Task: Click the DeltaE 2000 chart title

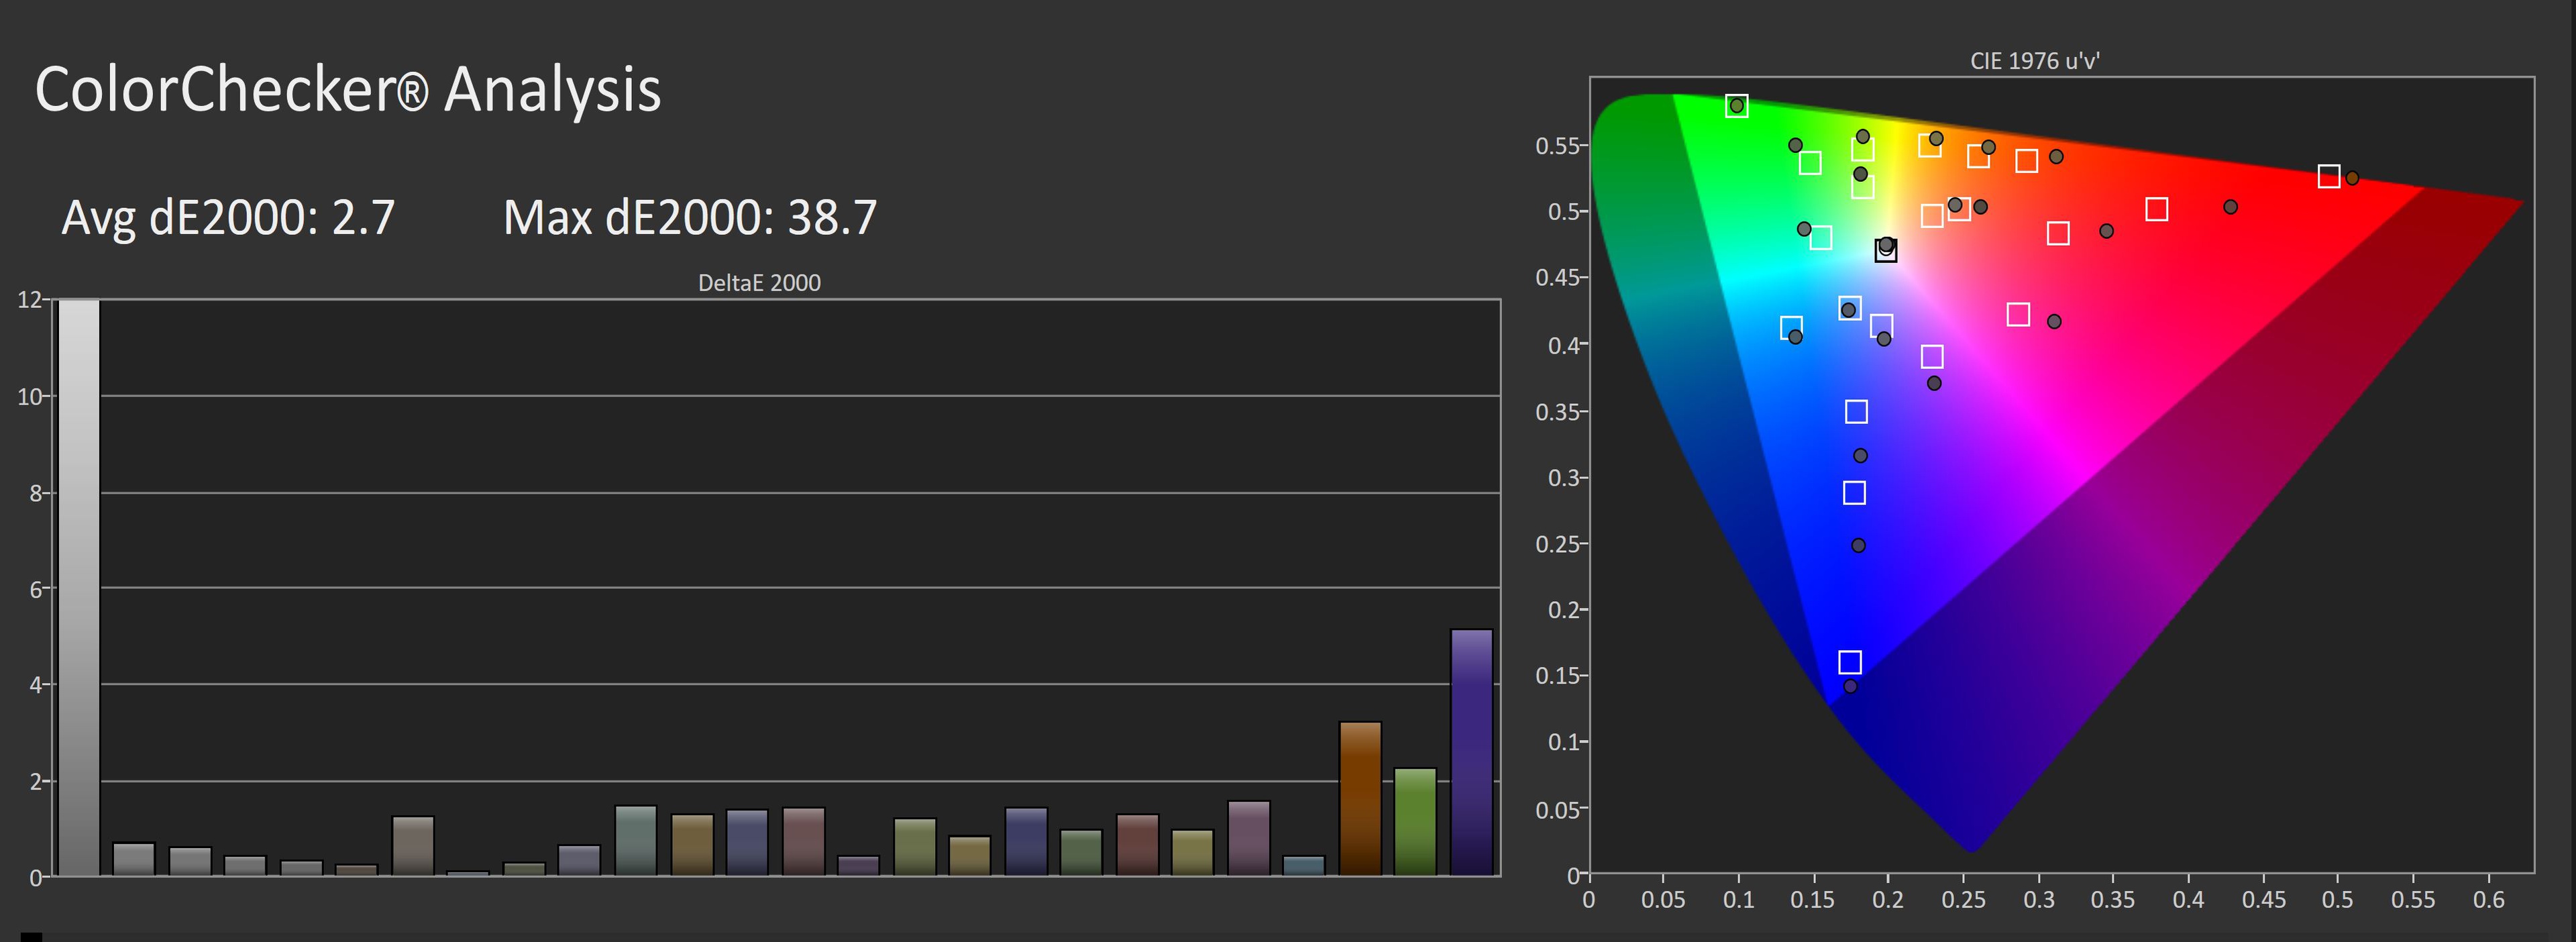Action: point(759,283)
